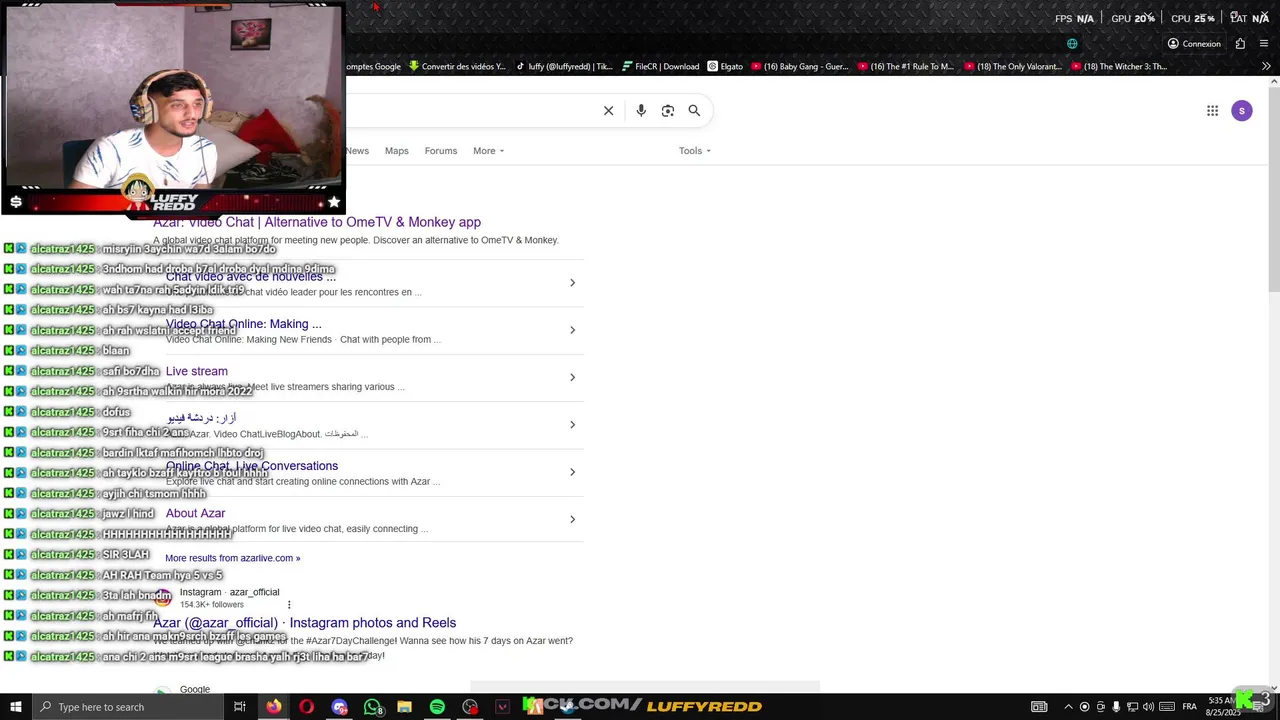Open the Baby Gang - Guer... YouTube bookmark
This screenshot has height=720, width=1280.
tap(799, 67)
